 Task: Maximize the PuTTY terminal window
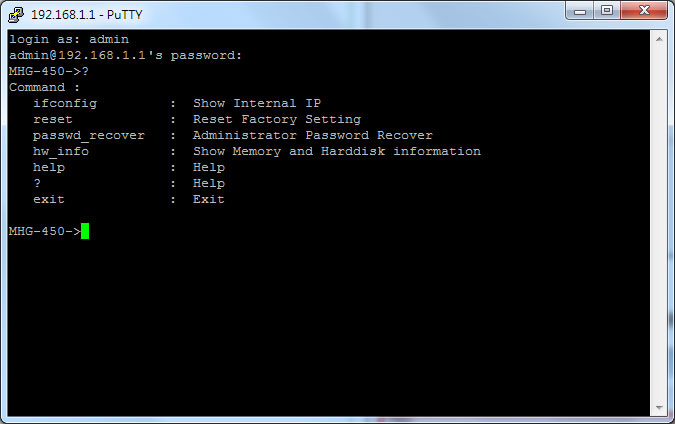(x=607, y=11)
